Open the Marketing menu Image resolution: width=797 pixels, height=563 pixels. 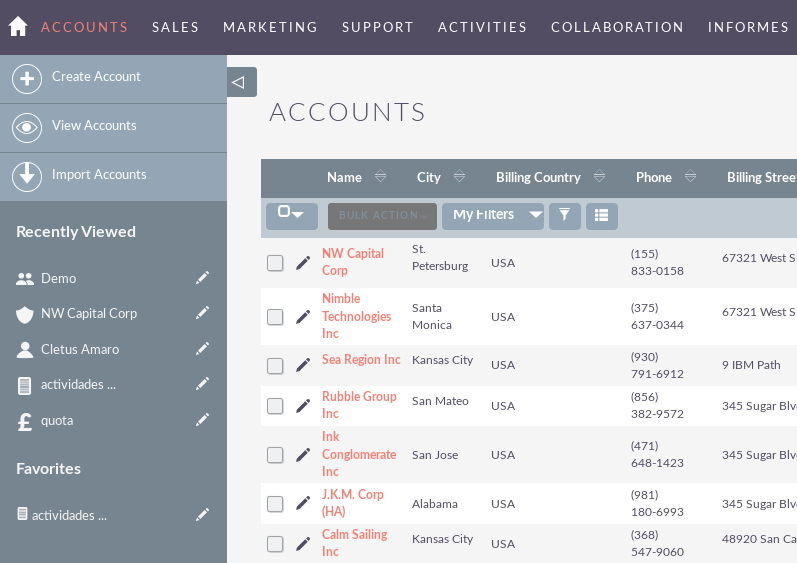270,27
